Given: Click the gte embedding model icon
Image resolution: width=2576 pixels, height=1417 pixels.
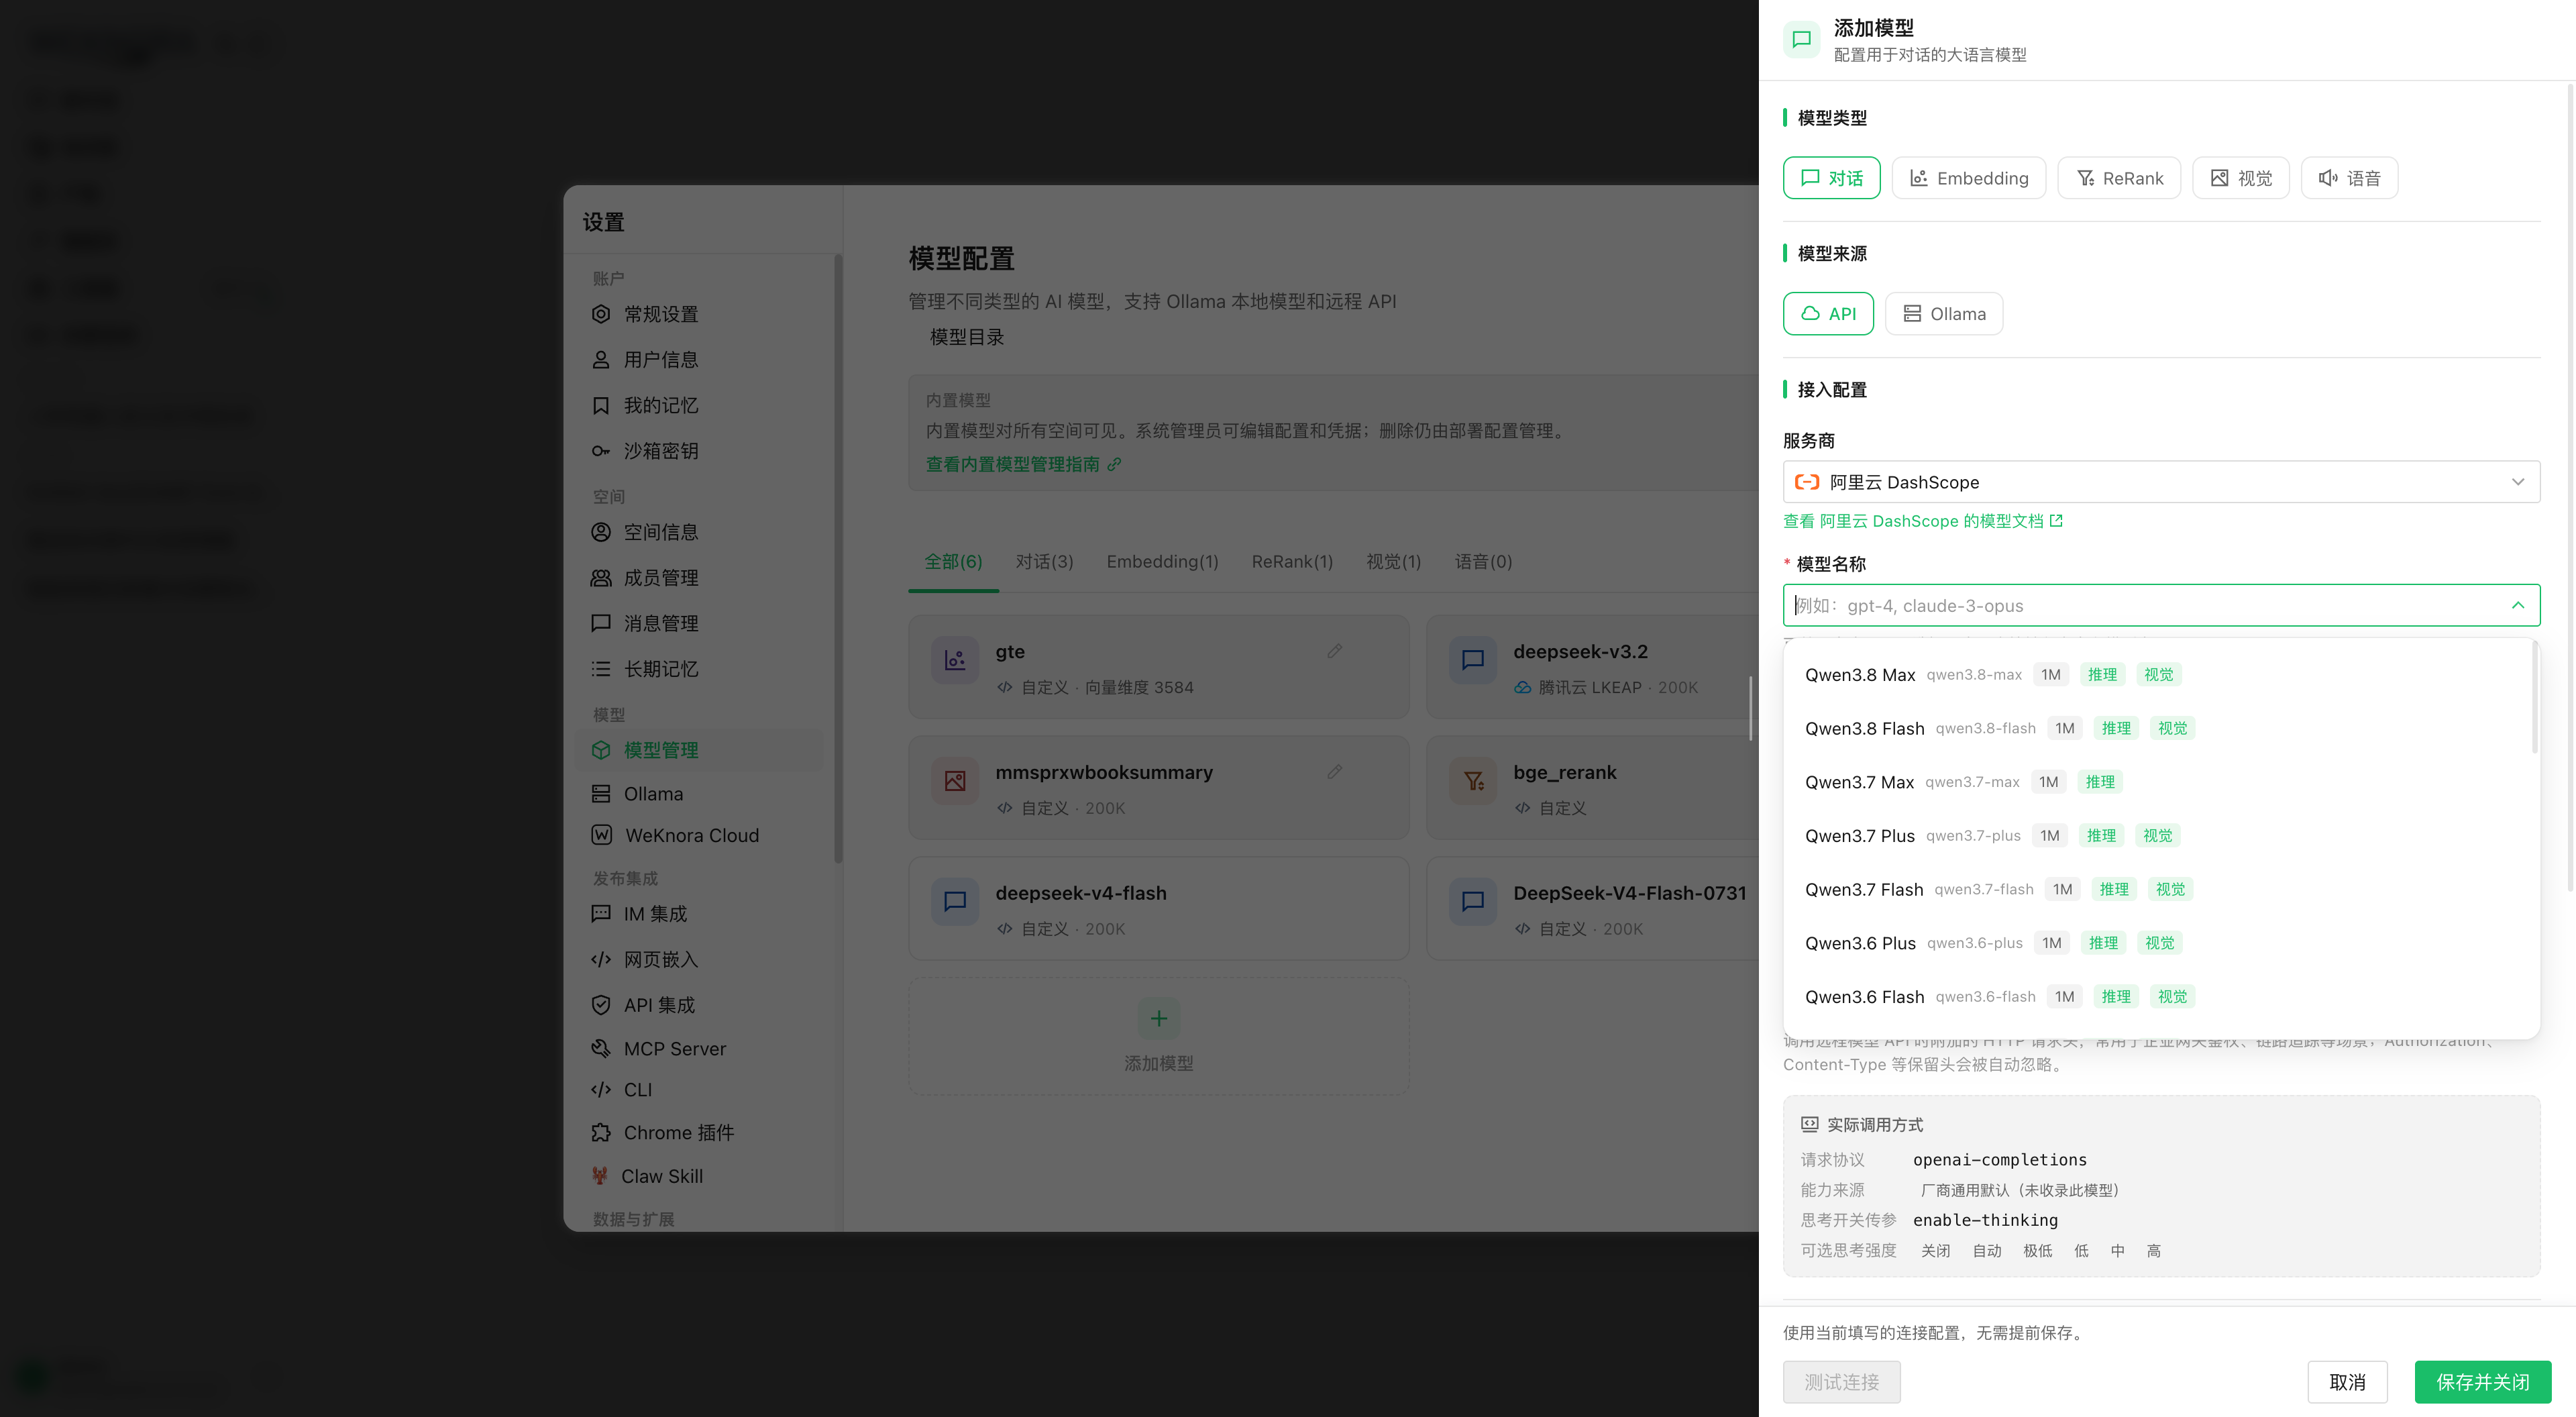Looking at the screenshot, I should 955,660.
